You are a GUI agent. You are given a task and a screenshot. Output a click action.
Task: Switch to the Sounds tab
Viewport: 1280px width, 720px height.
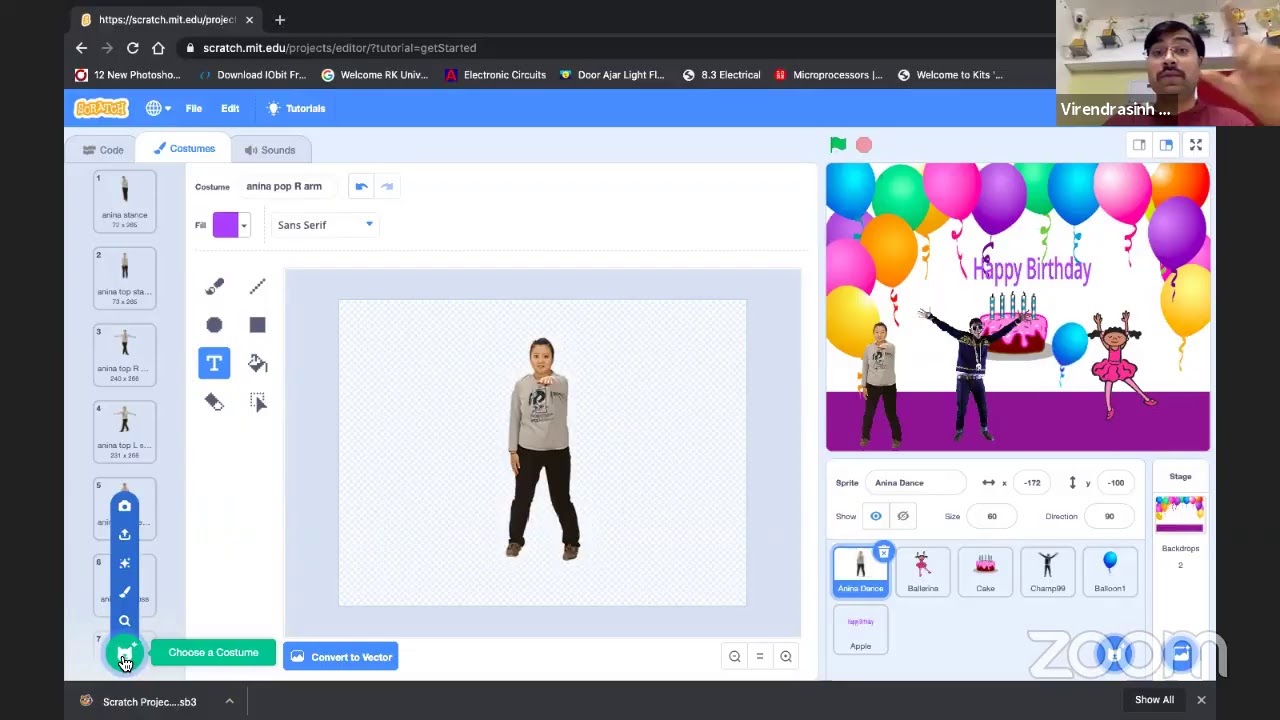point(270,150)
